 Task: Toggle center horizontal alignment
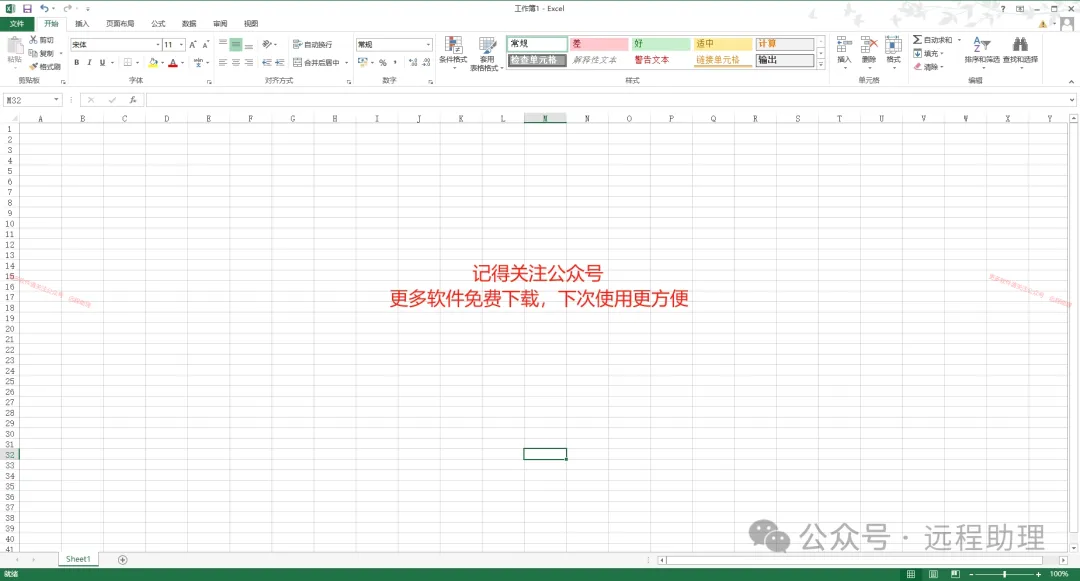[236, 62]
